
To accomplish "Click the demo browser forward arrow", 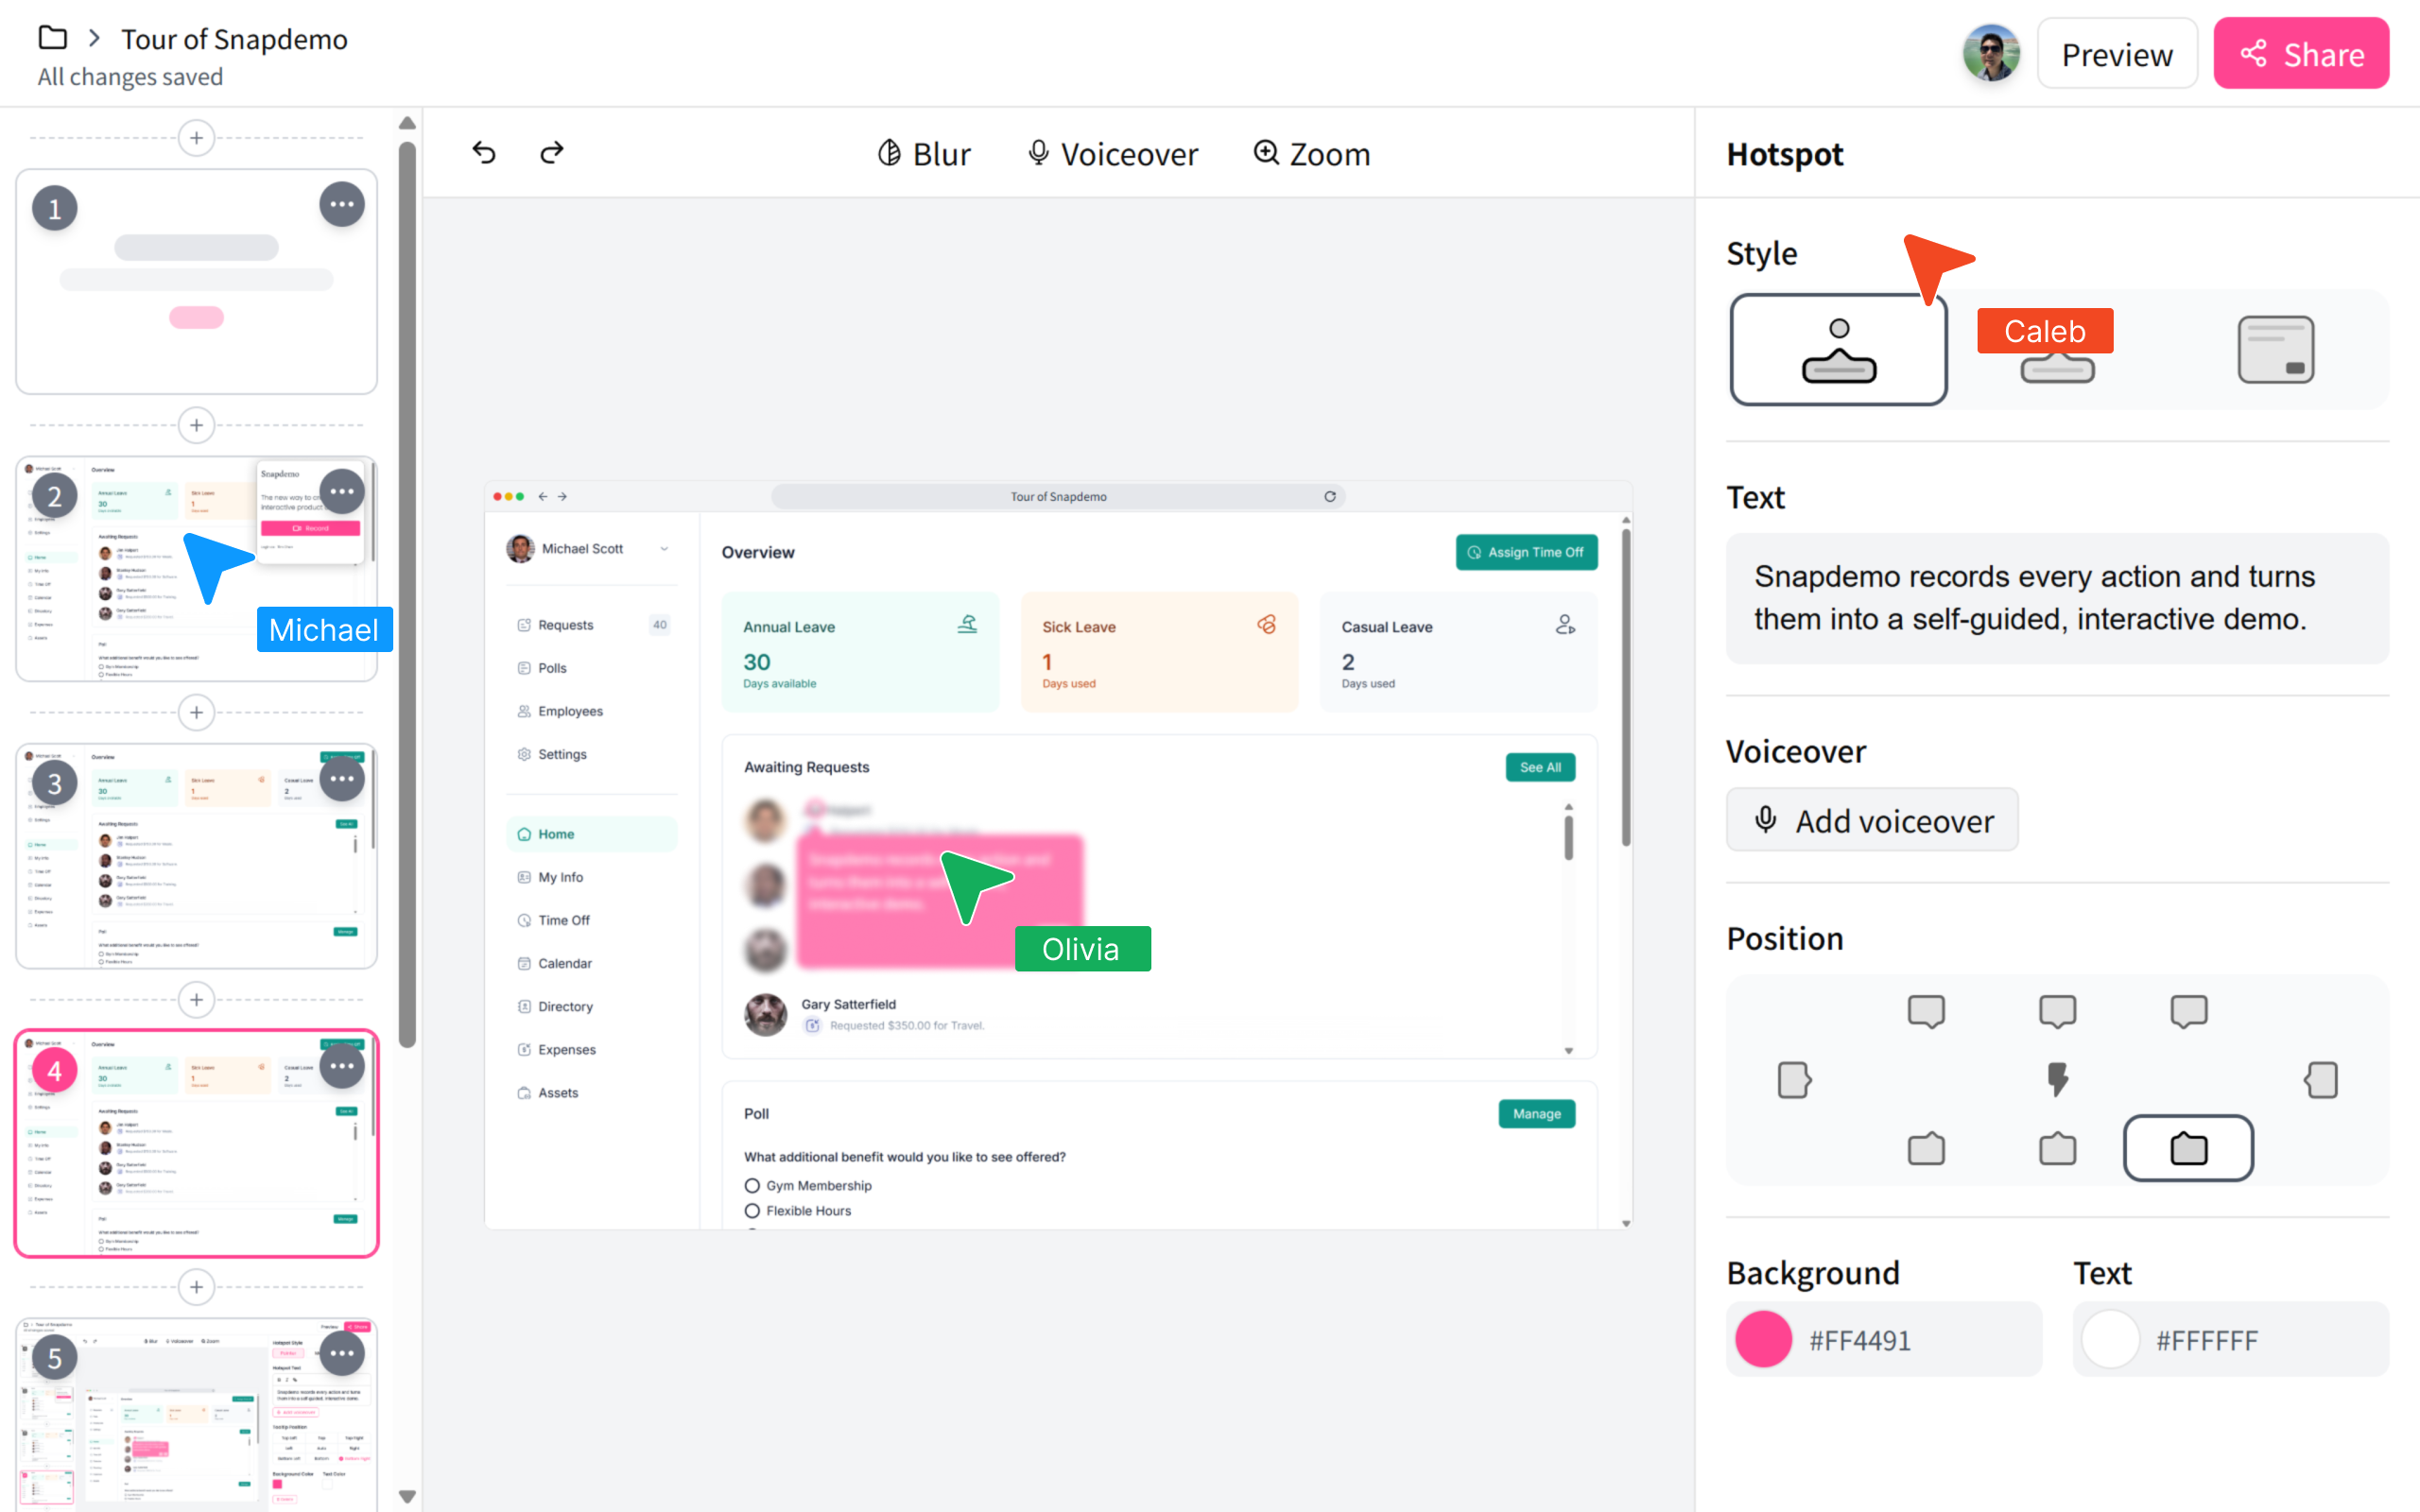I will pyautogui.click(x=562, y=496).
